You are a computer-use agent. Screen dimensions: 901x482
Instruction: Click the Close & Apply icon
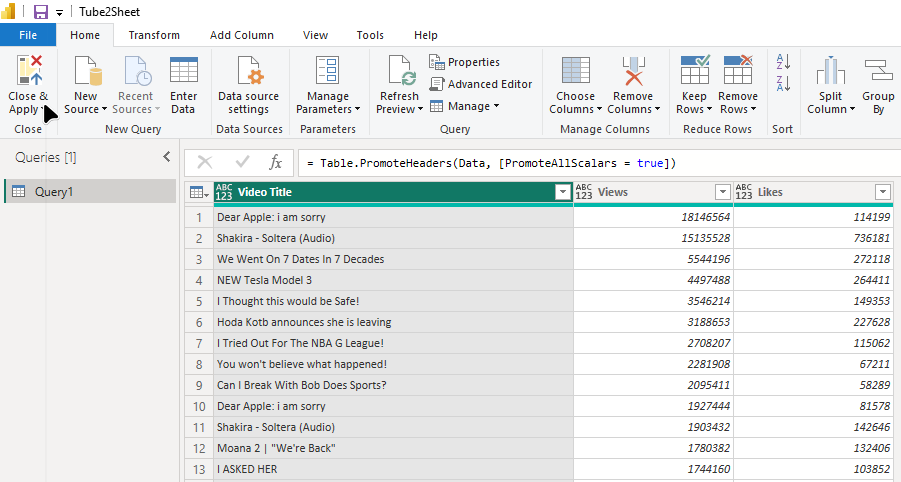[29, 70]
